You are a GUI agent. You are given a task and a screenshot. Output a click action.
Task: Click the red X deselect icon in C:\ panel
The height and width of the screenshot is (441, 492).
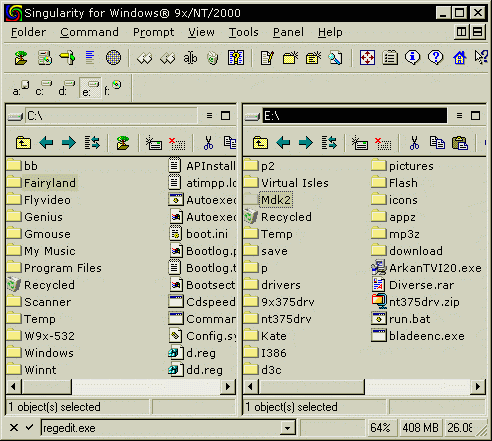click(177, 143)
